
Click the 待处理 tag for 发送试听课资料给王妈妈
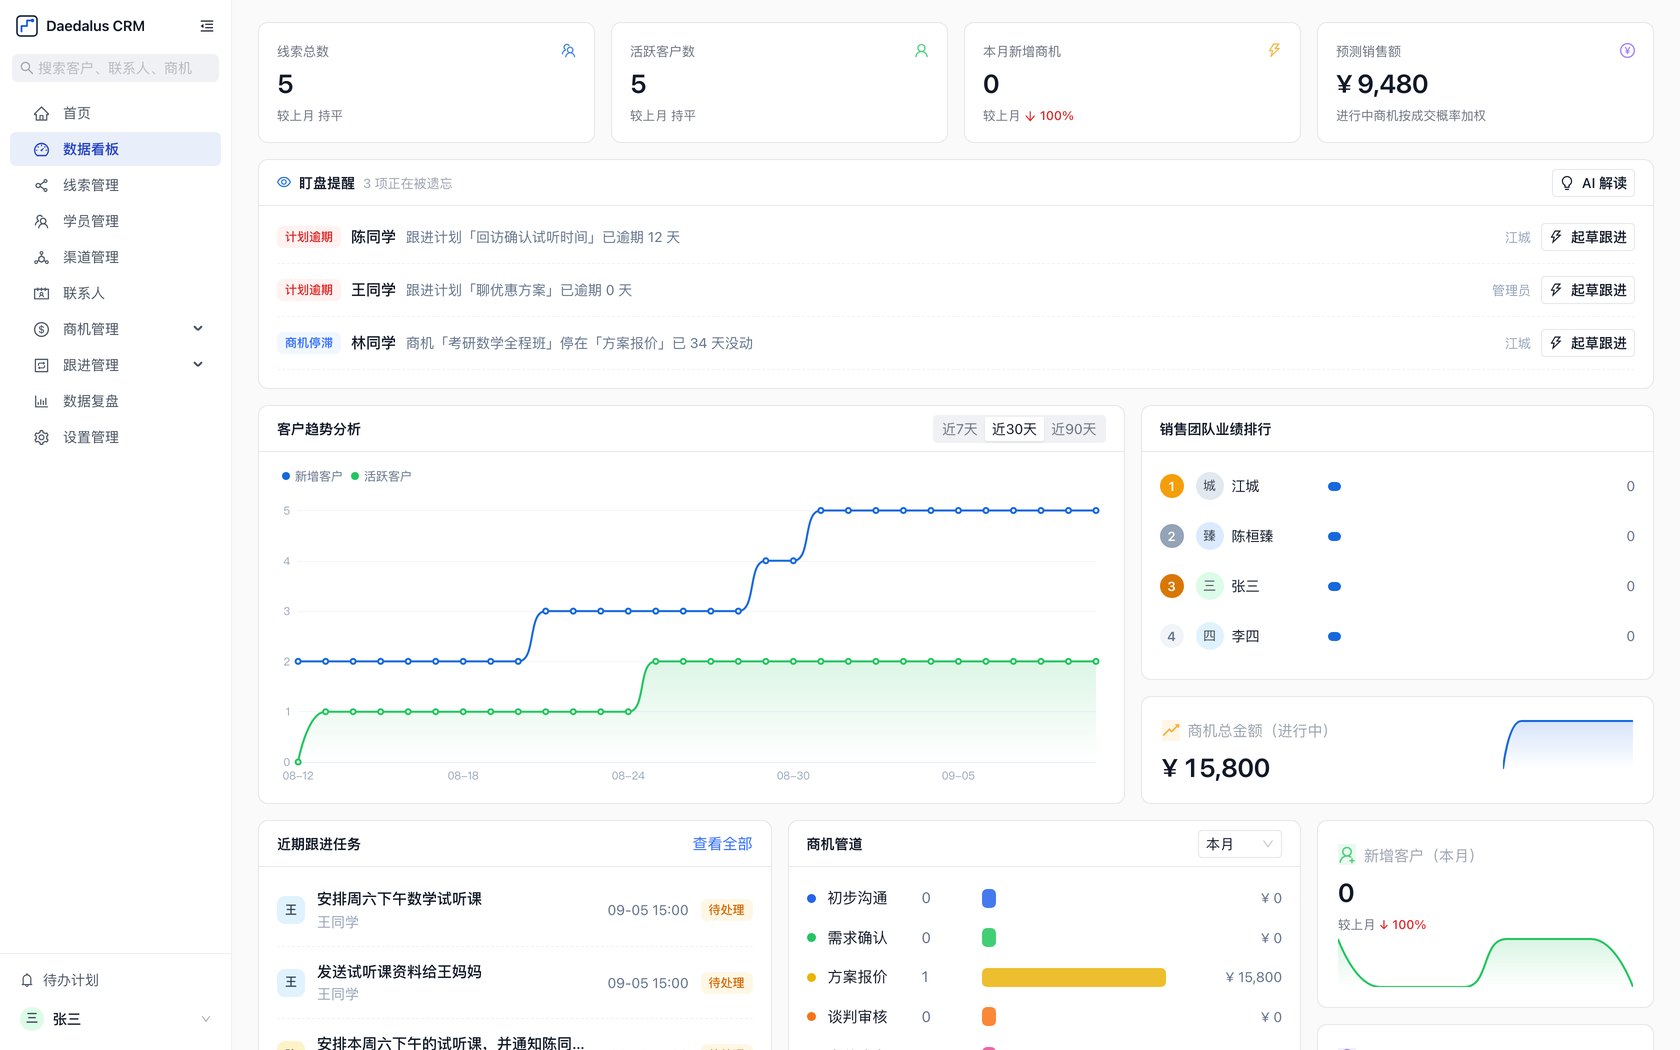[x=726, y=983]
